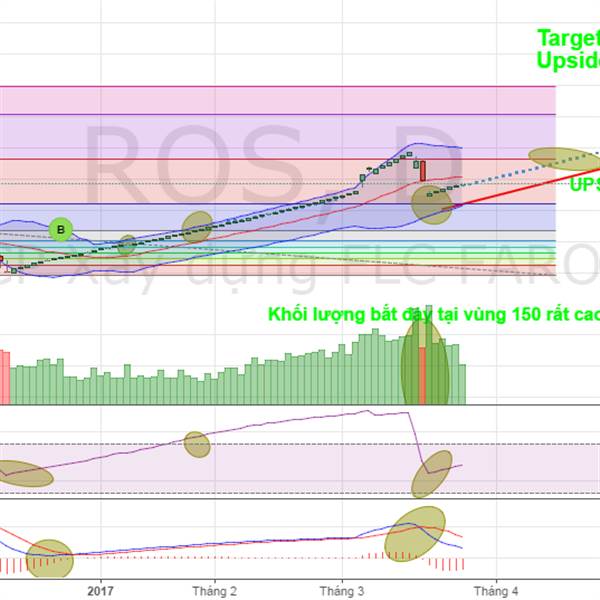Click the green 'Upside' annotation text
The image size is (600, 600).
[x=568, y=60]
